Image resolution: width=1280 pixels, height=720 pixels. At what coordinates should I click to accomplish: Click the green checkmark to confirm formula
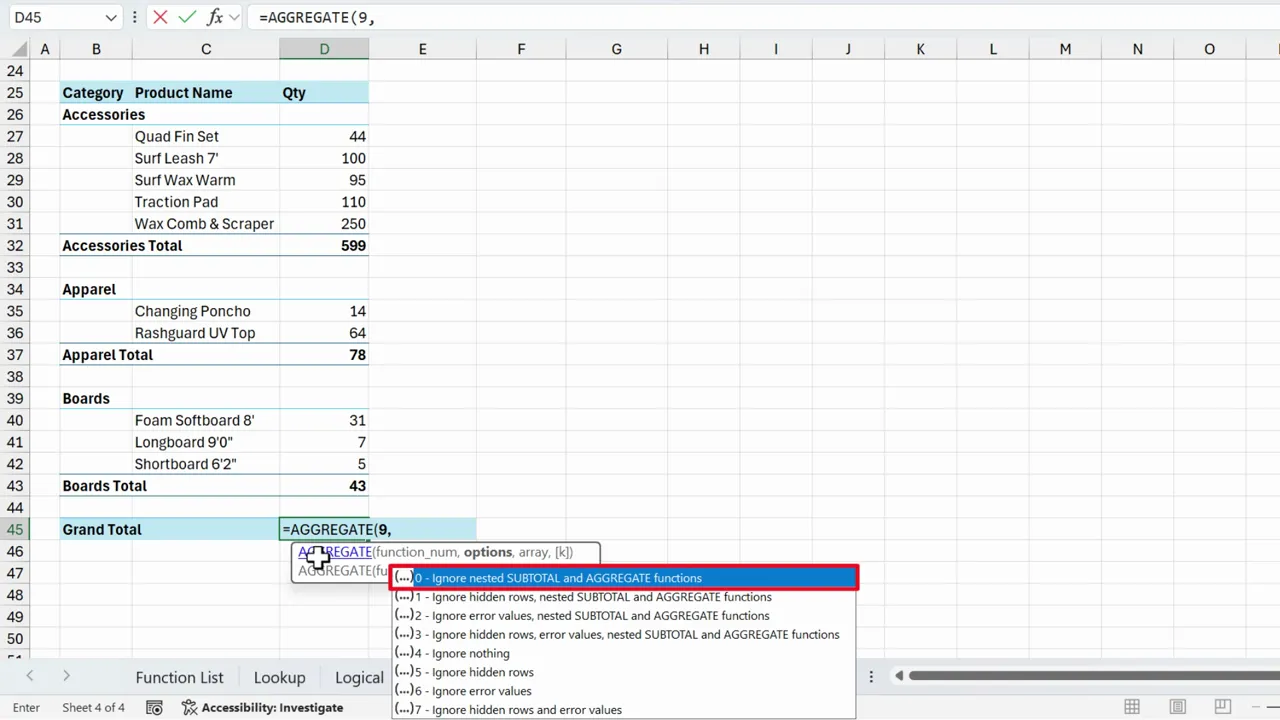coord(187,17)
